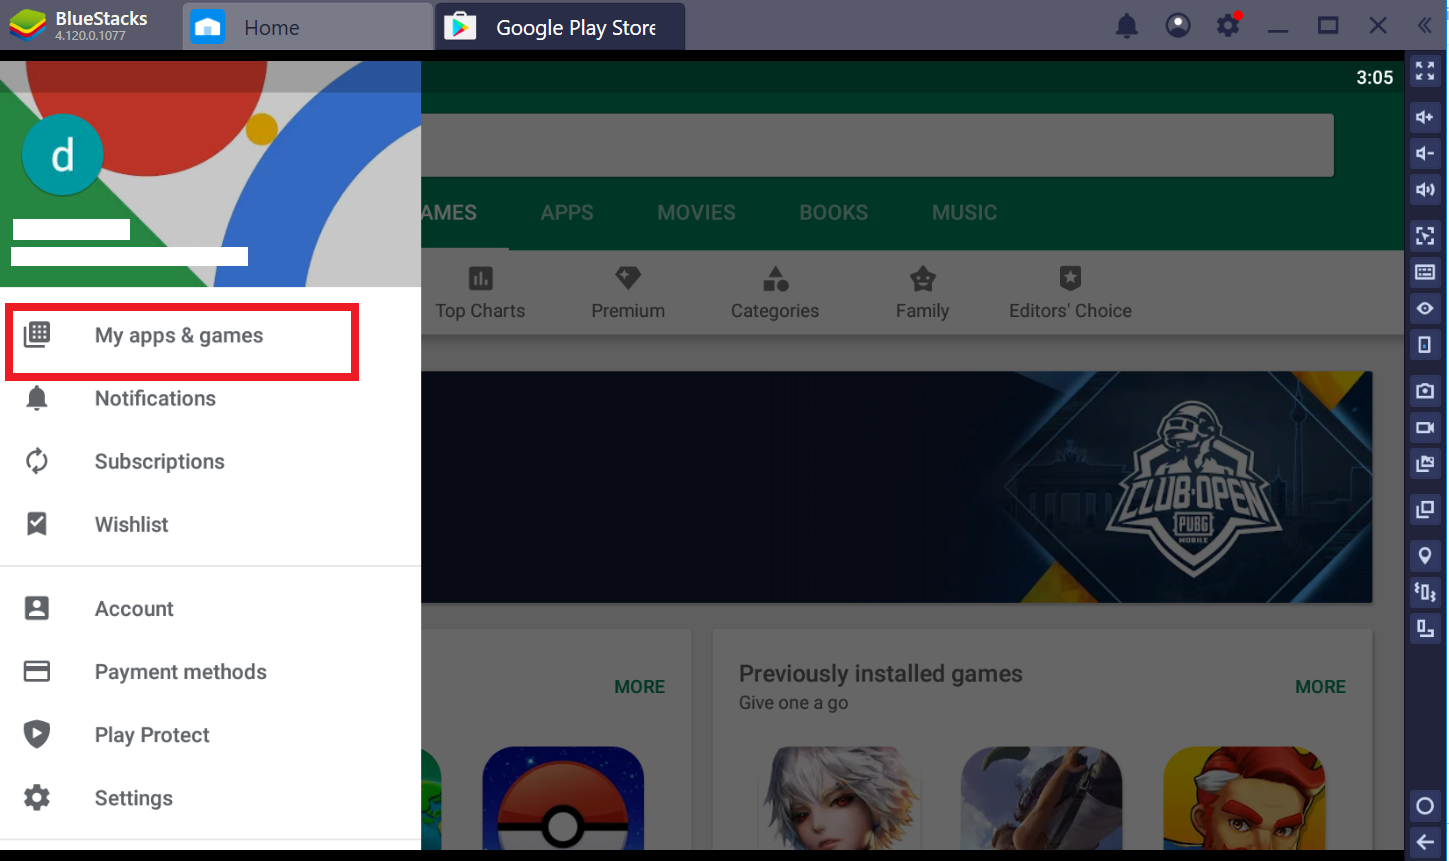
Task: Open the red-haired character game thumbnail
Action: [x=1244, y=798]
